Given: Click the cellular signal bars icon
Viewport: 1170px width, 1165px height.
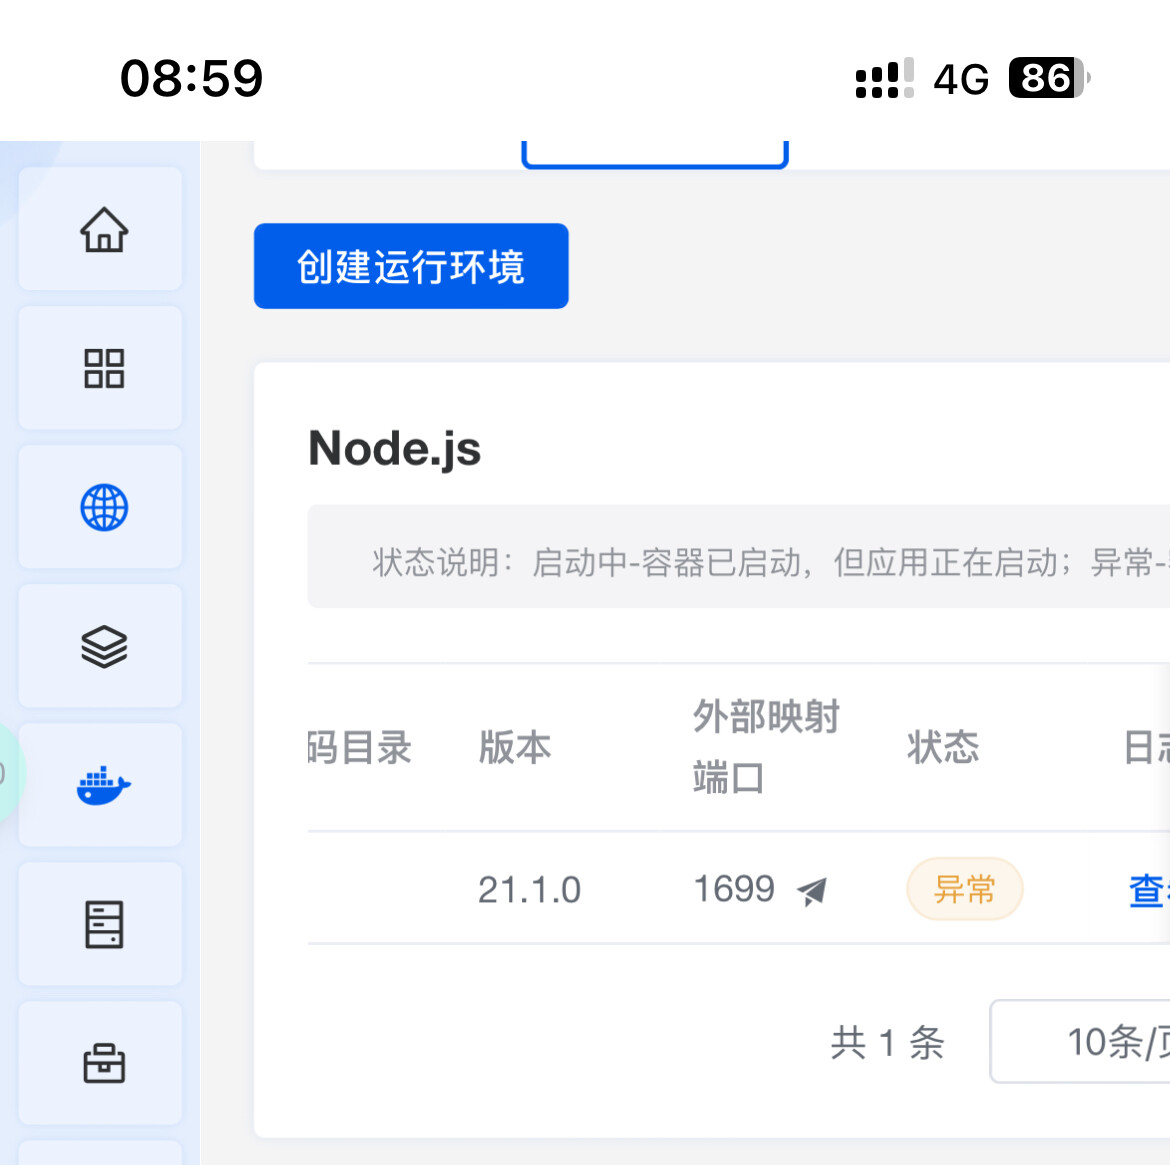Looking at the screenshot, I should [884, 78].
